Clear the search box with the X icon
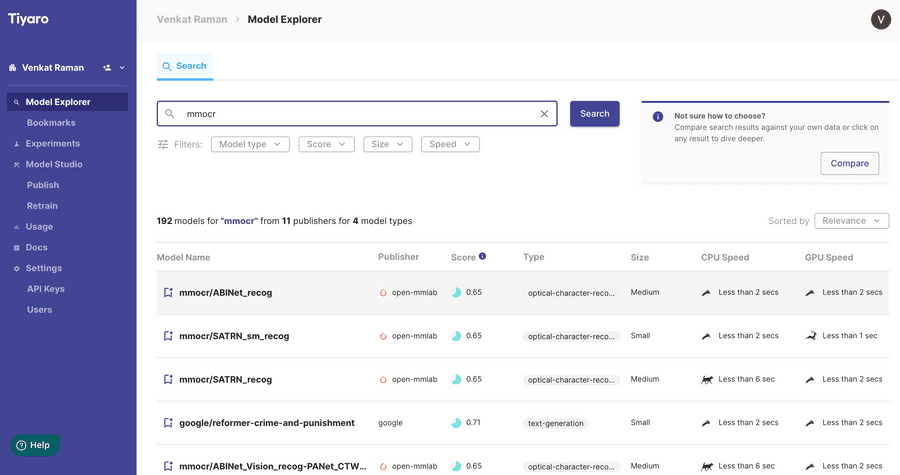900x475 pixels. tap(544, 114)
